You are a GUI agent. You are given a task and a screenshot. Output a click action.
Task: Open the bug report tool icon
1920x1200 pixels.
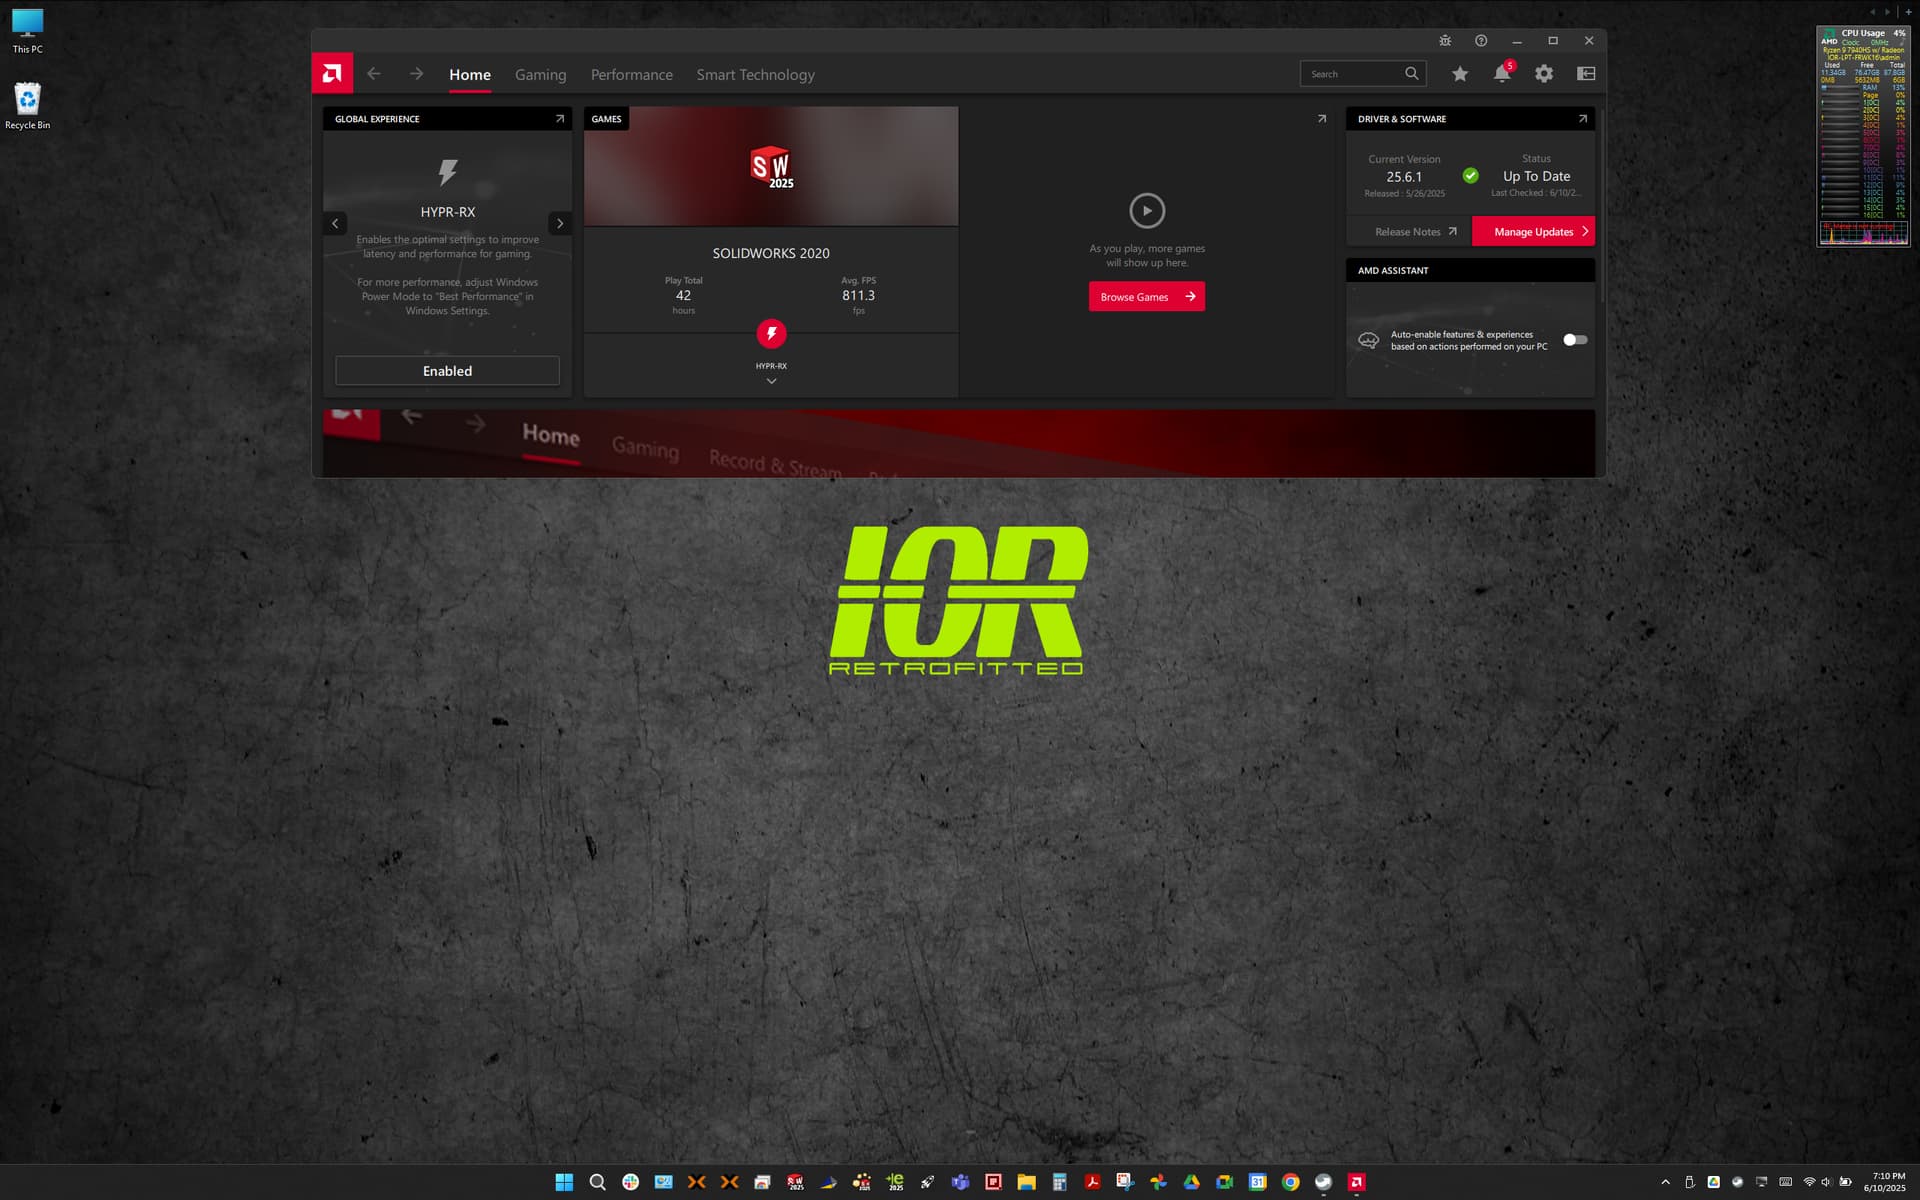1445,41
